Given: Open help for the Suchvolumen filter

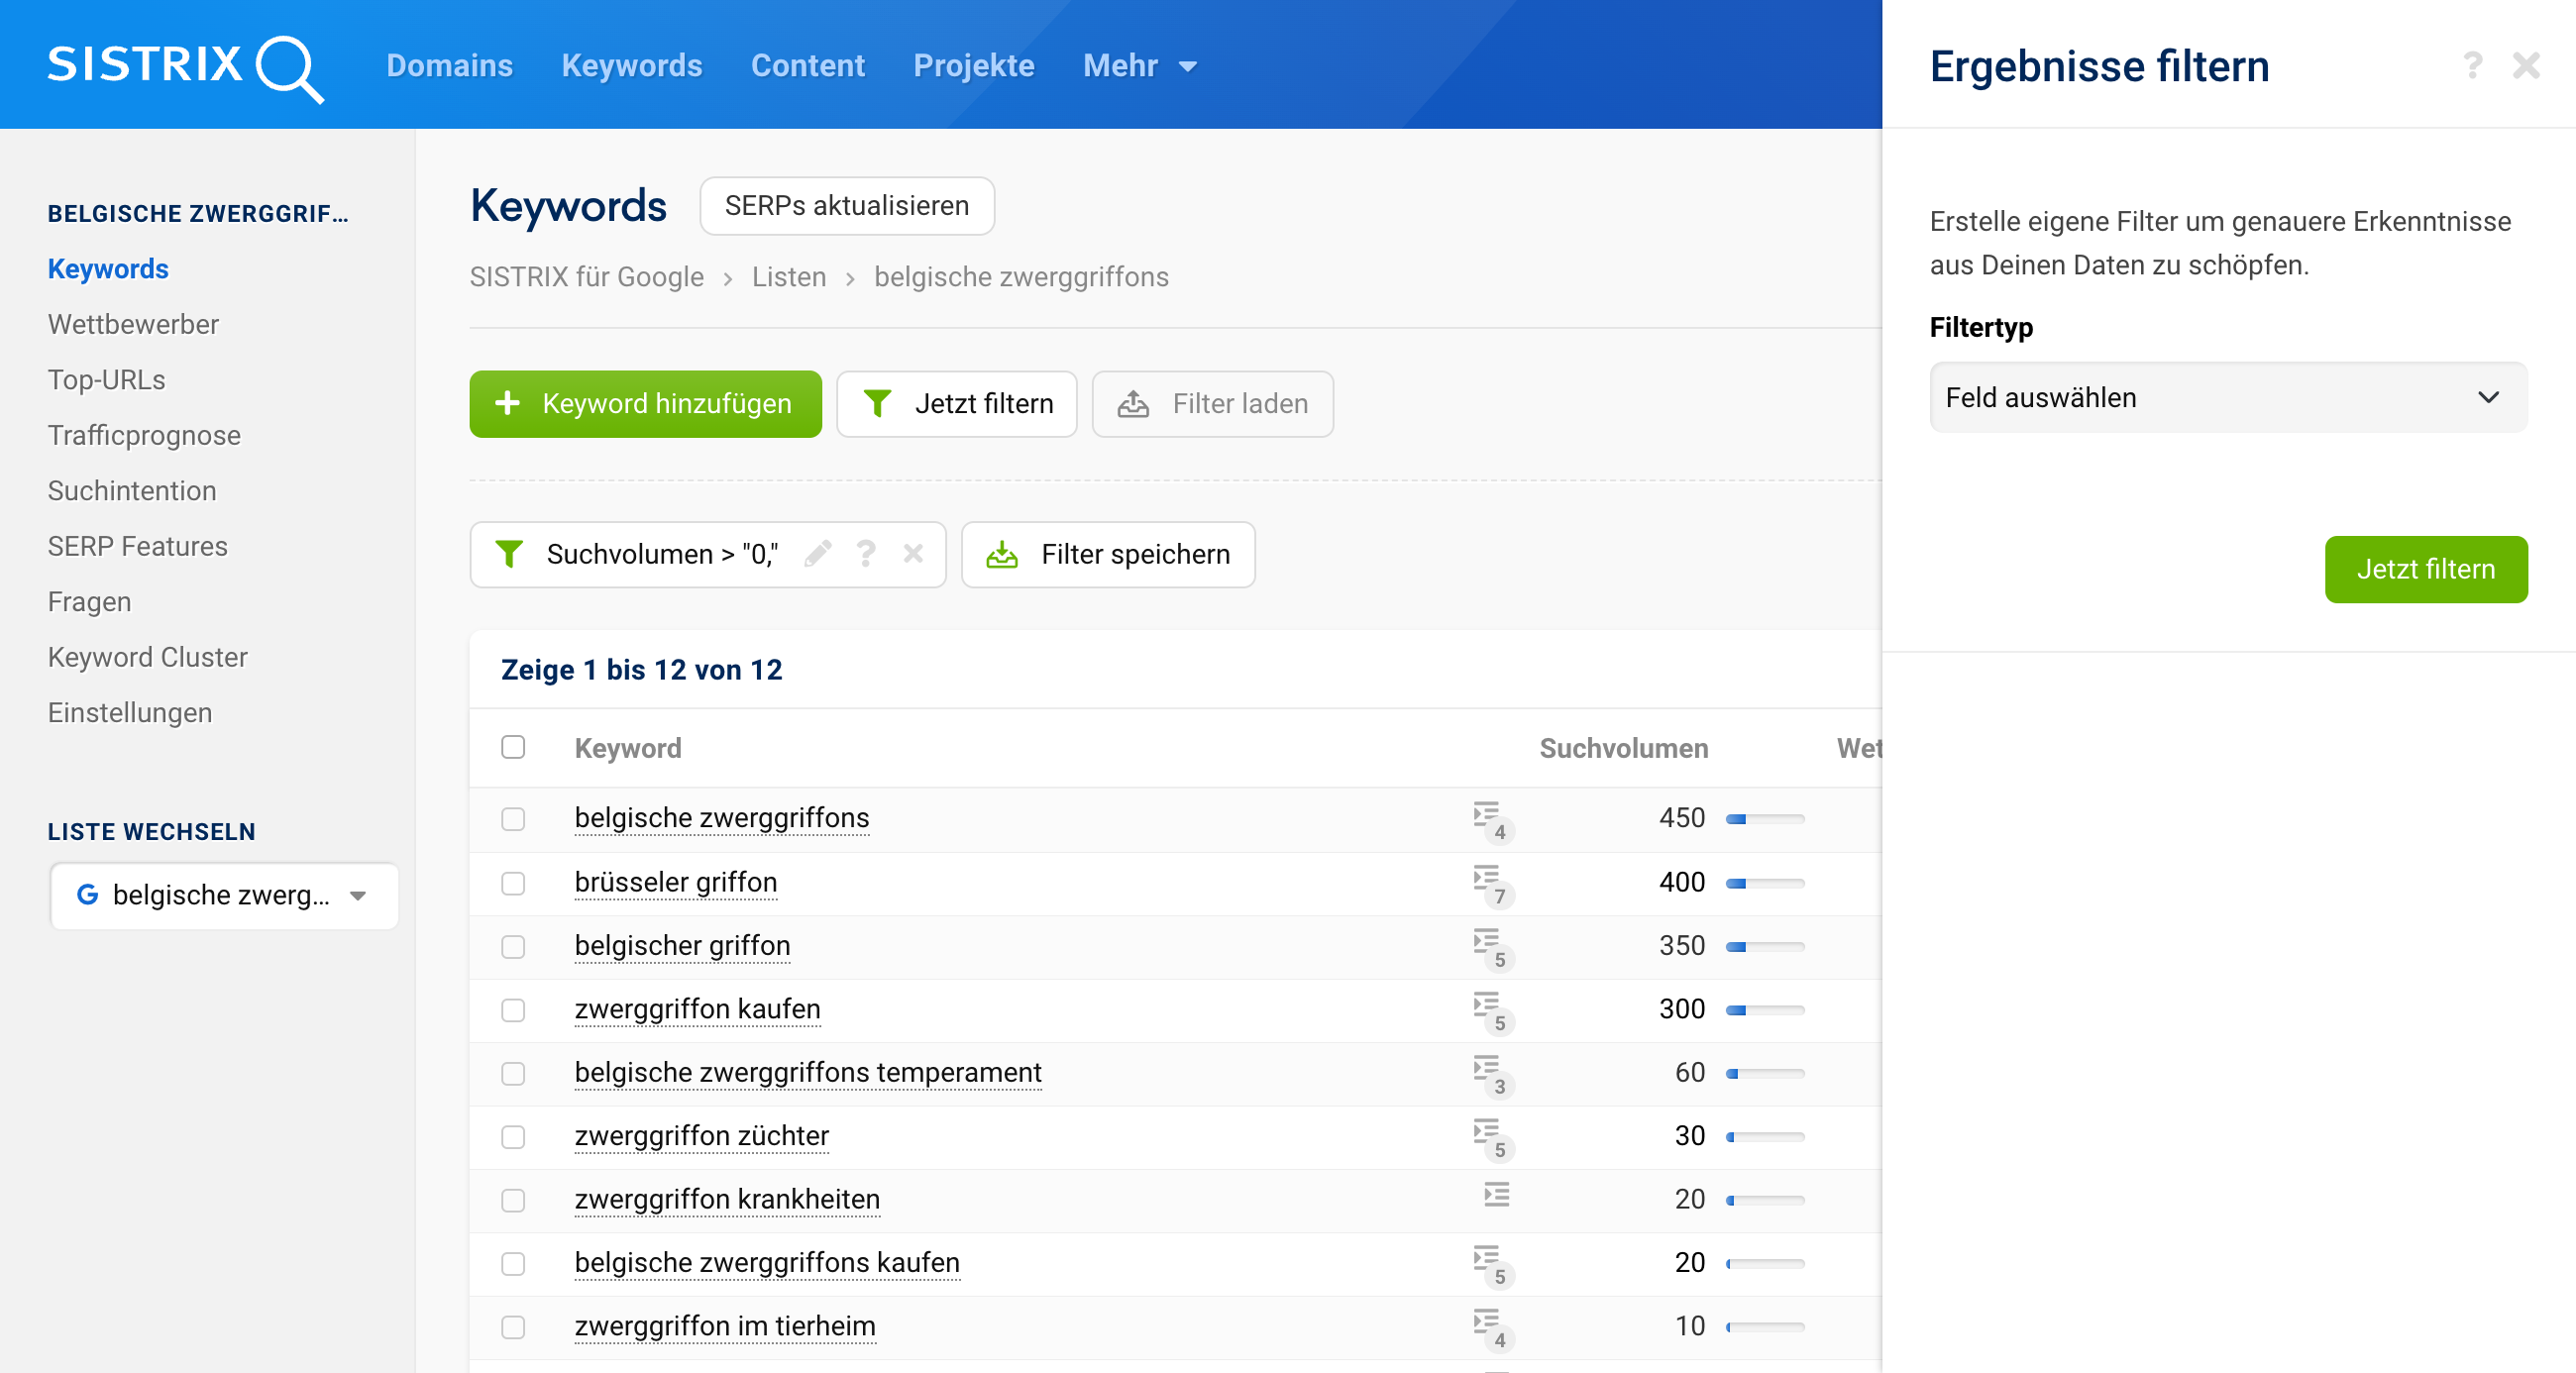Looking at the screenshot, I should pyautogui.click(x=866, y=553).
